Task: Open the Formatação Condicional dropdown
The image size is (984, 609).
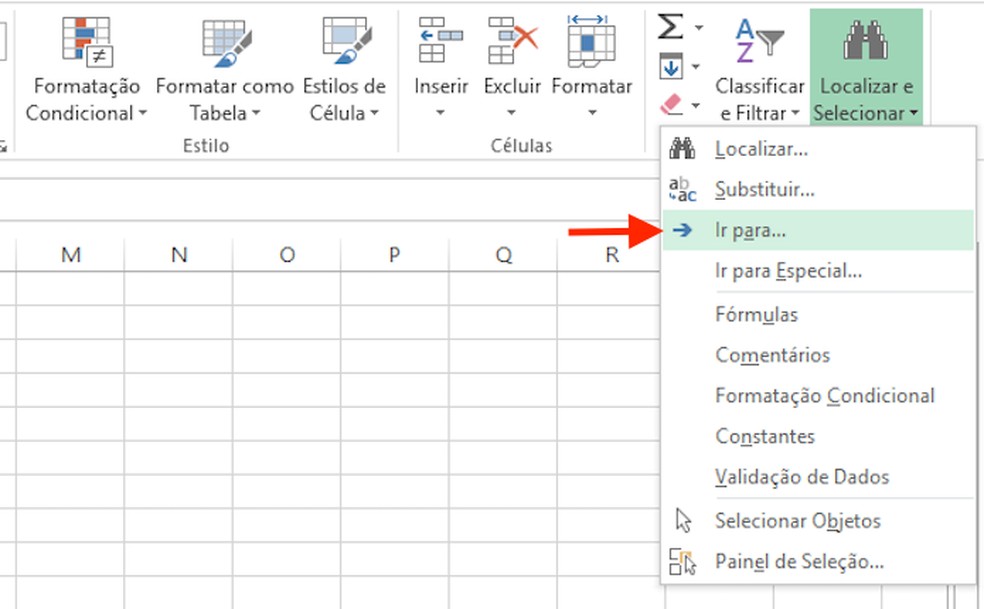Action: [x=85, y=70]
